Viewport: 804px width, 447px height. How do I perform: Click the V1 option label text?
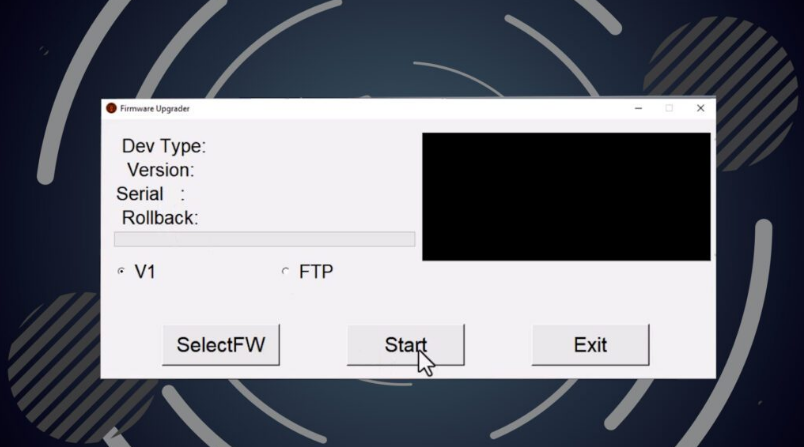pos(145,272)
